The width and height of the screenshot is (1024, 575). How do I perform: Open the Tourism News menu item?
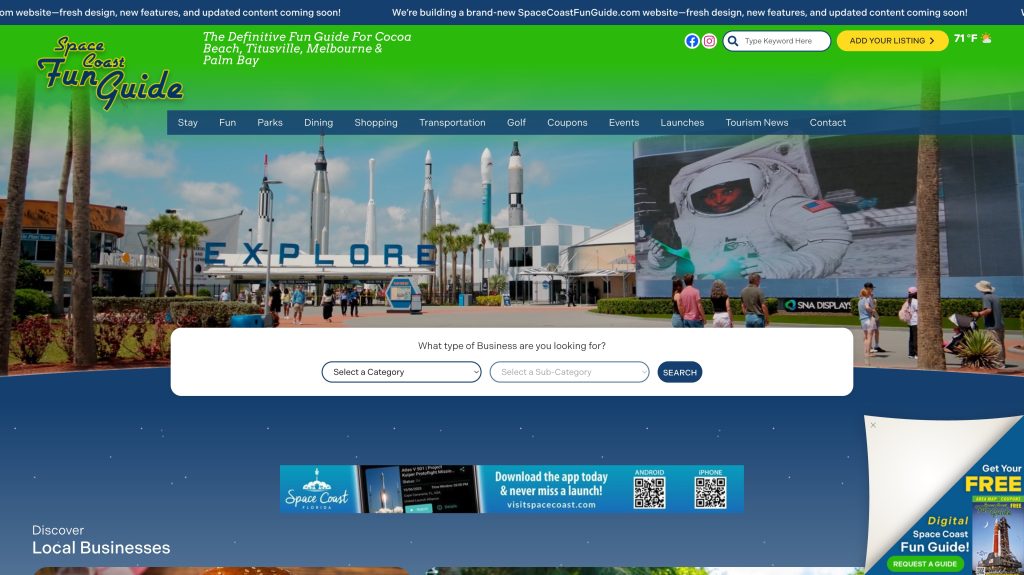pos(757,123)
